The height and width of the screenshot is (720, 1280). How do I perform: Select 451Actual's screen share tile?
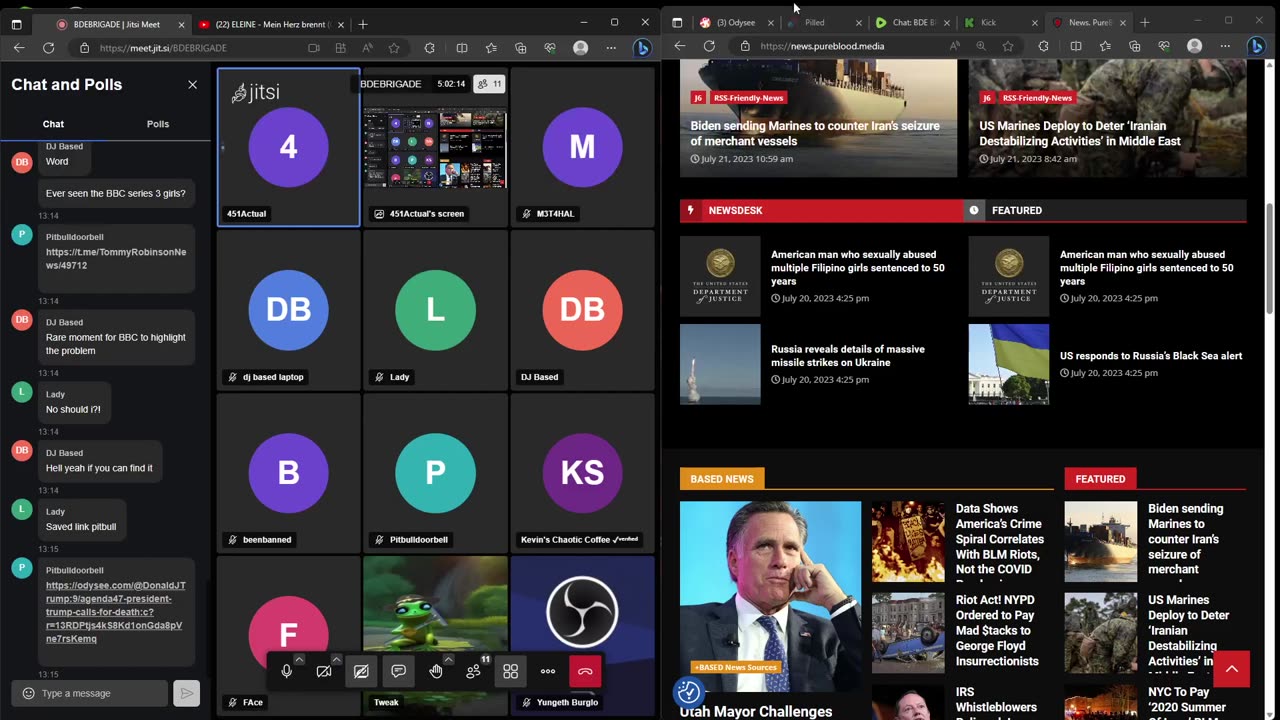435,146
